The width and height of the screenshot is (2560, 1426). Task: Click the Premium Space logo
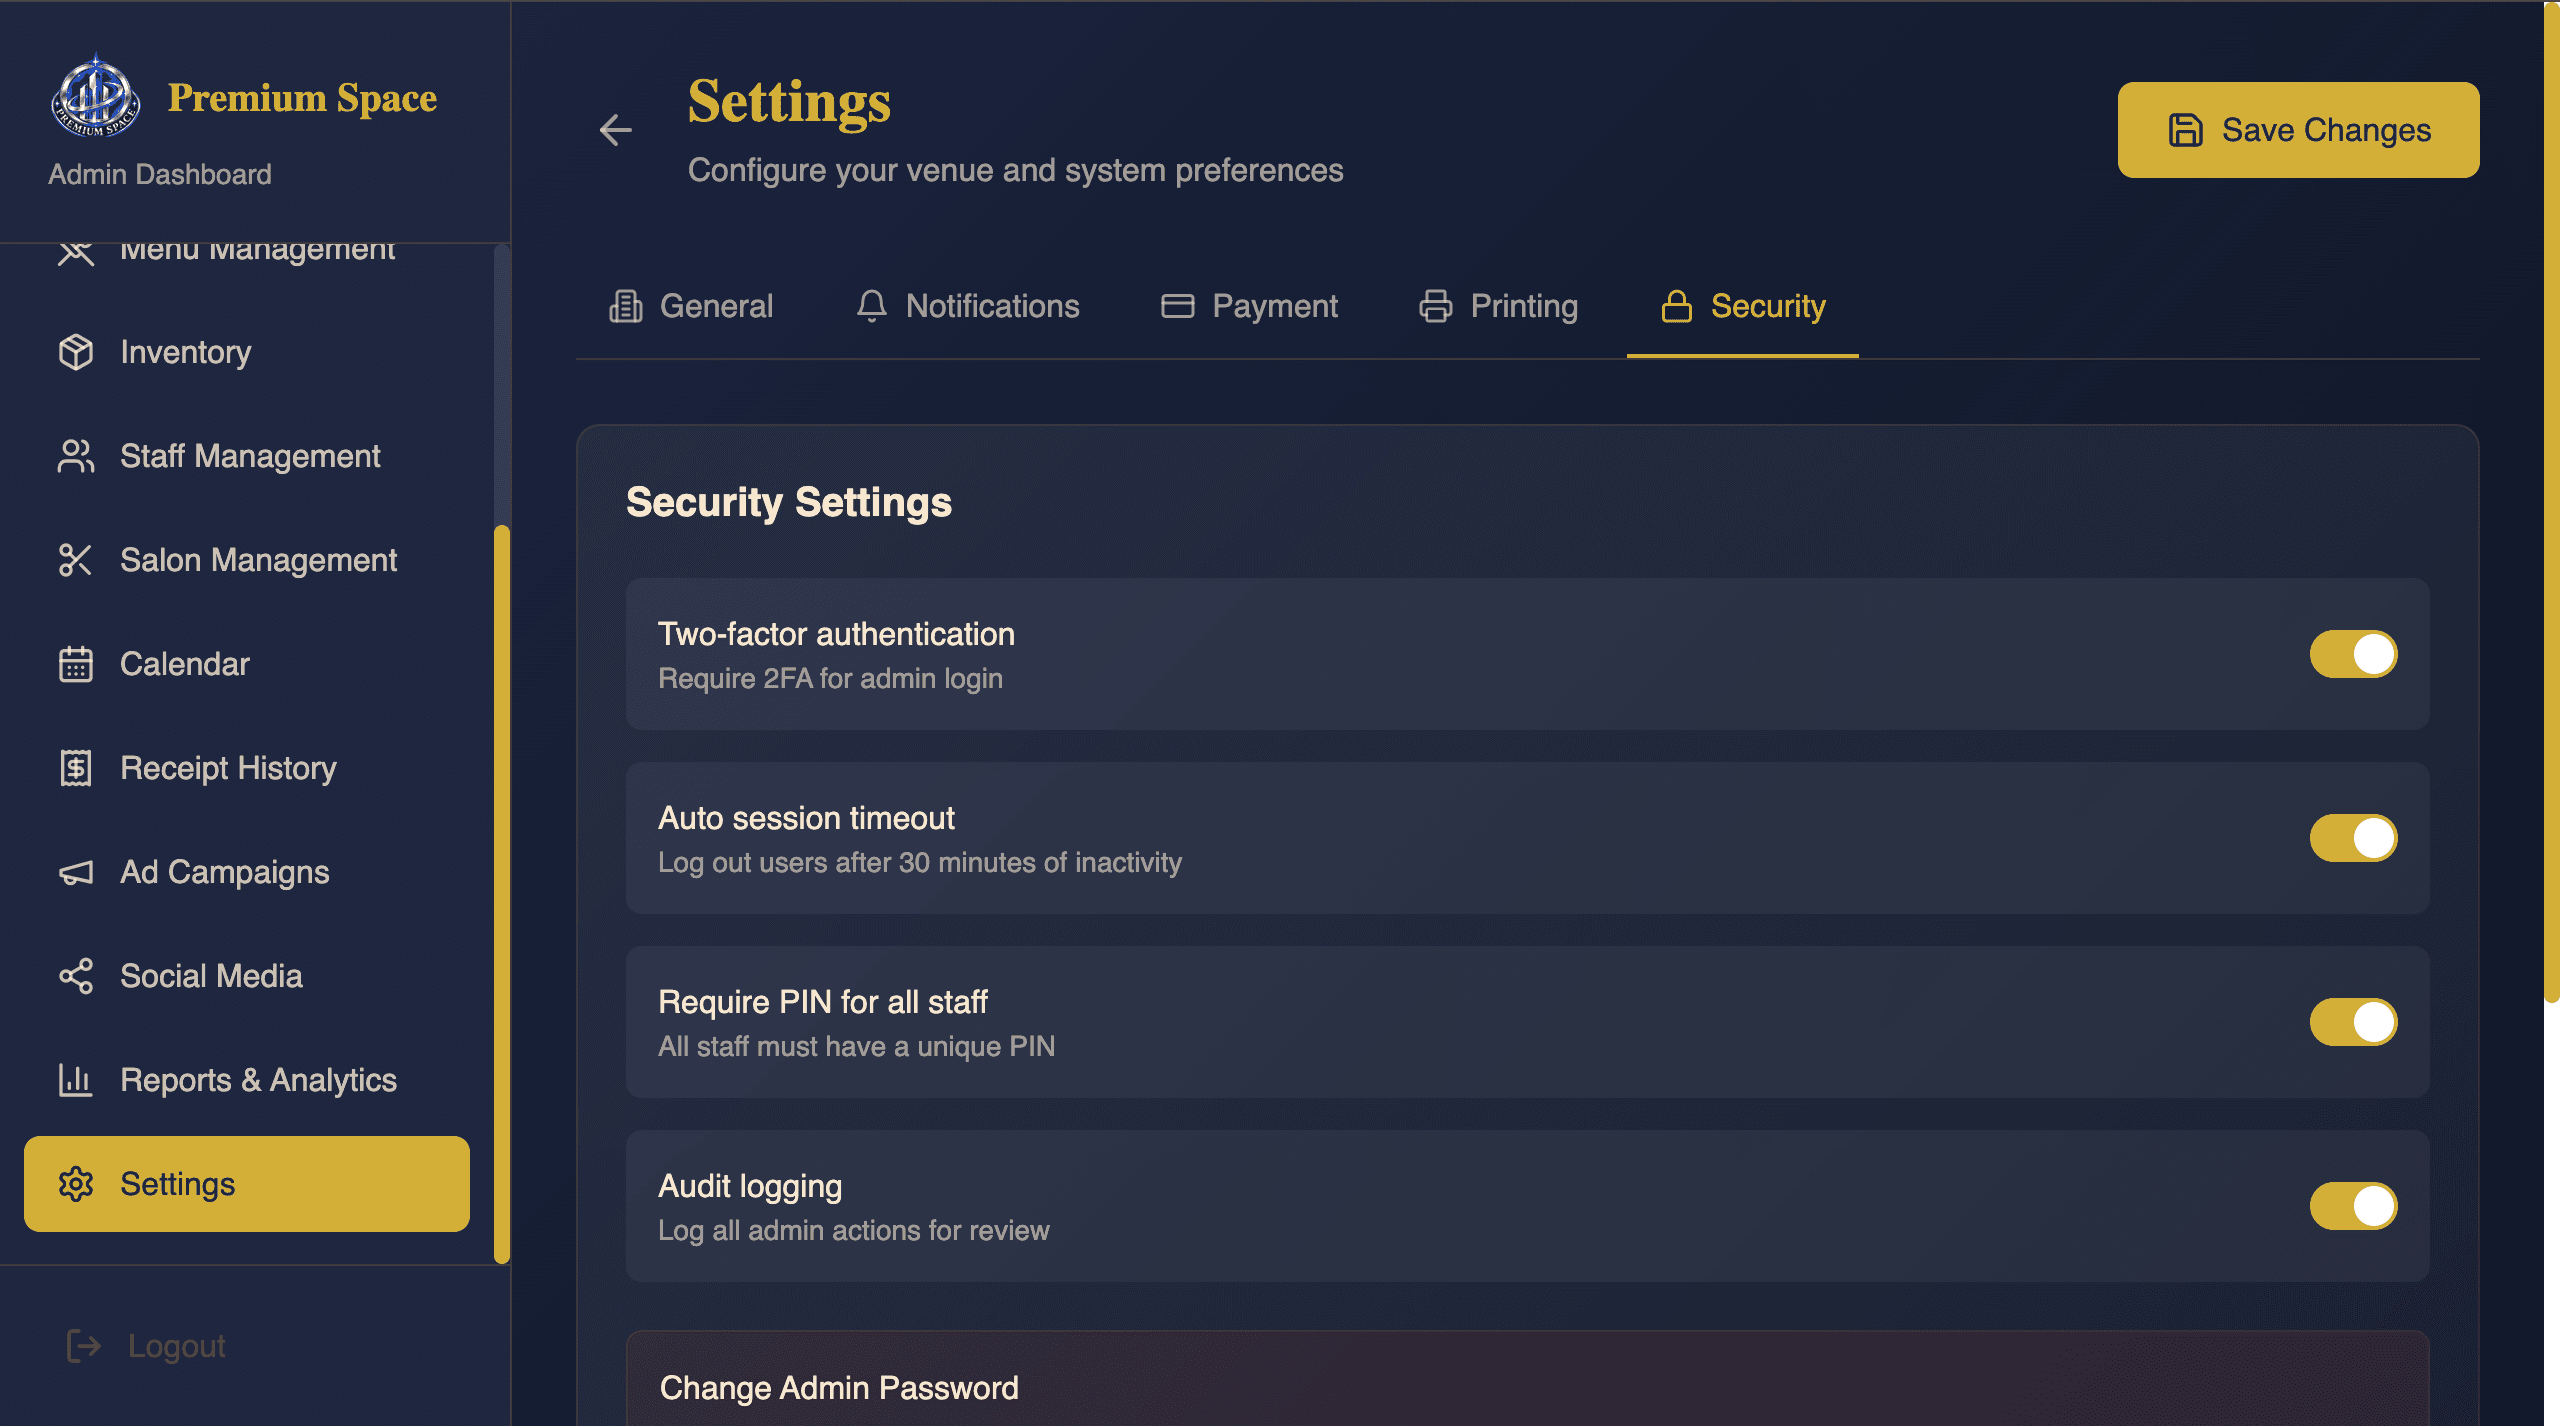(95, 96)
